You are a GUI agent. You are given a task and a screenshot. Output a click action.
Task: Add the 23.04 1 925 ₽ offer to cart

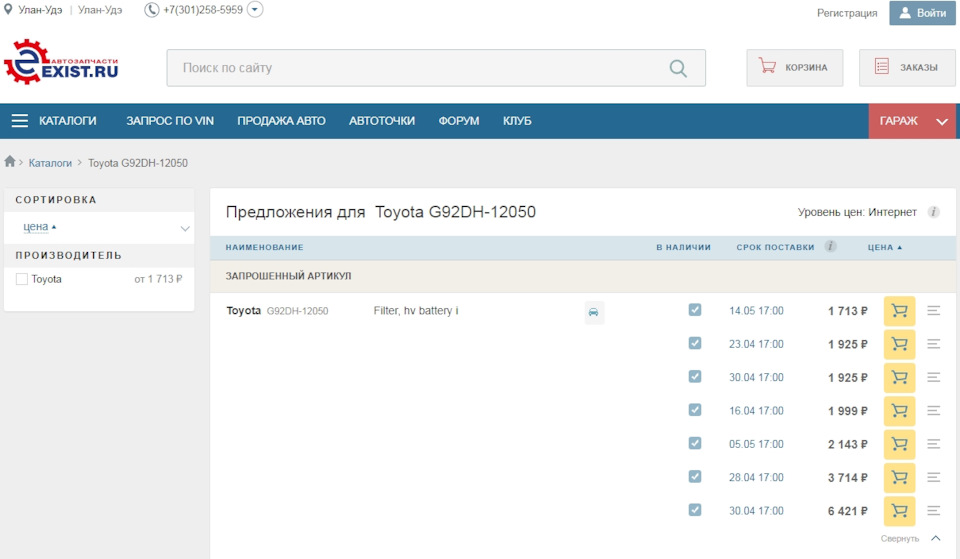click(899, 344)
